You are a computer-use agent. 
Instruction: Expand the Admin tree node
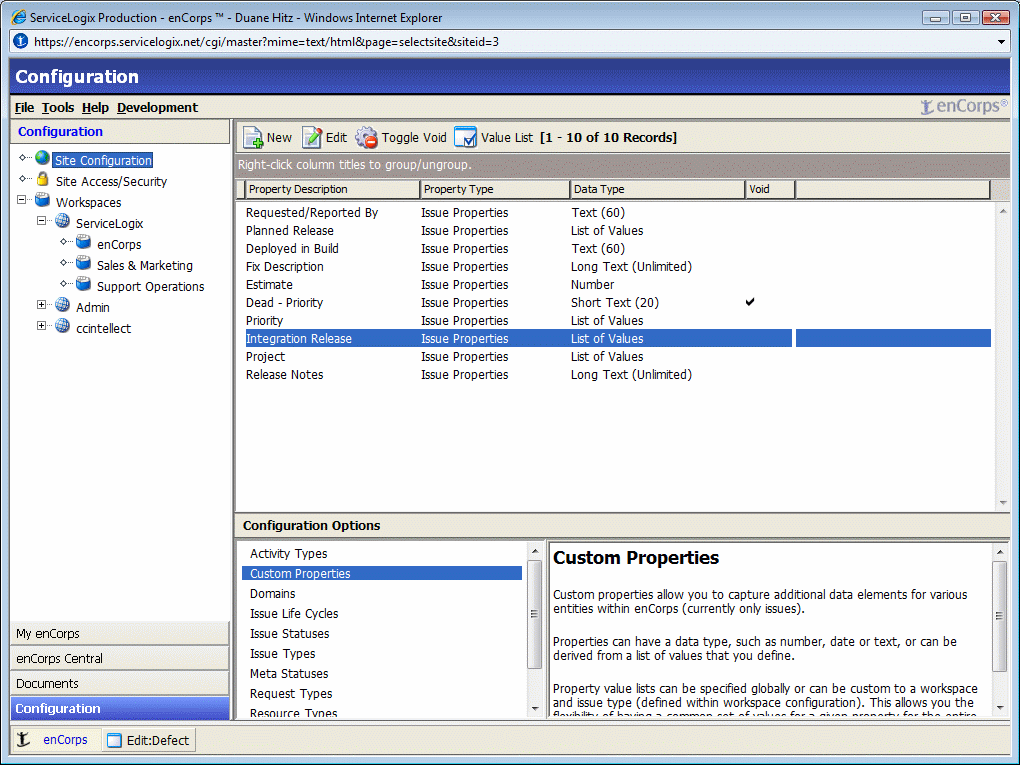tap(42, 304)
